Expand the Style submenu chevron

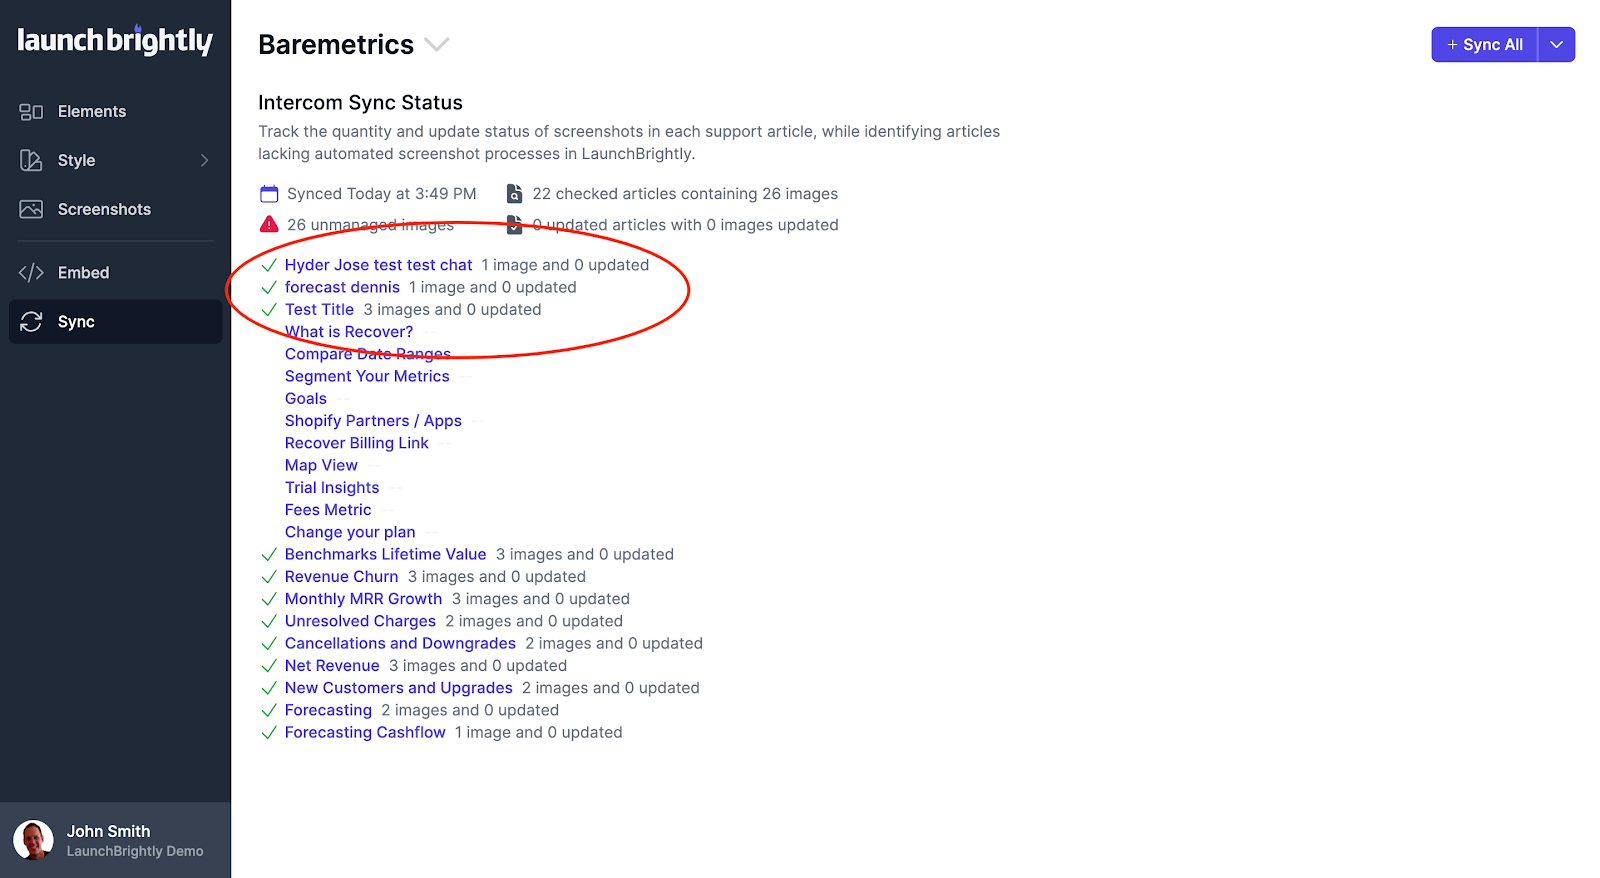pyautogui.click(x=204, y=160)
